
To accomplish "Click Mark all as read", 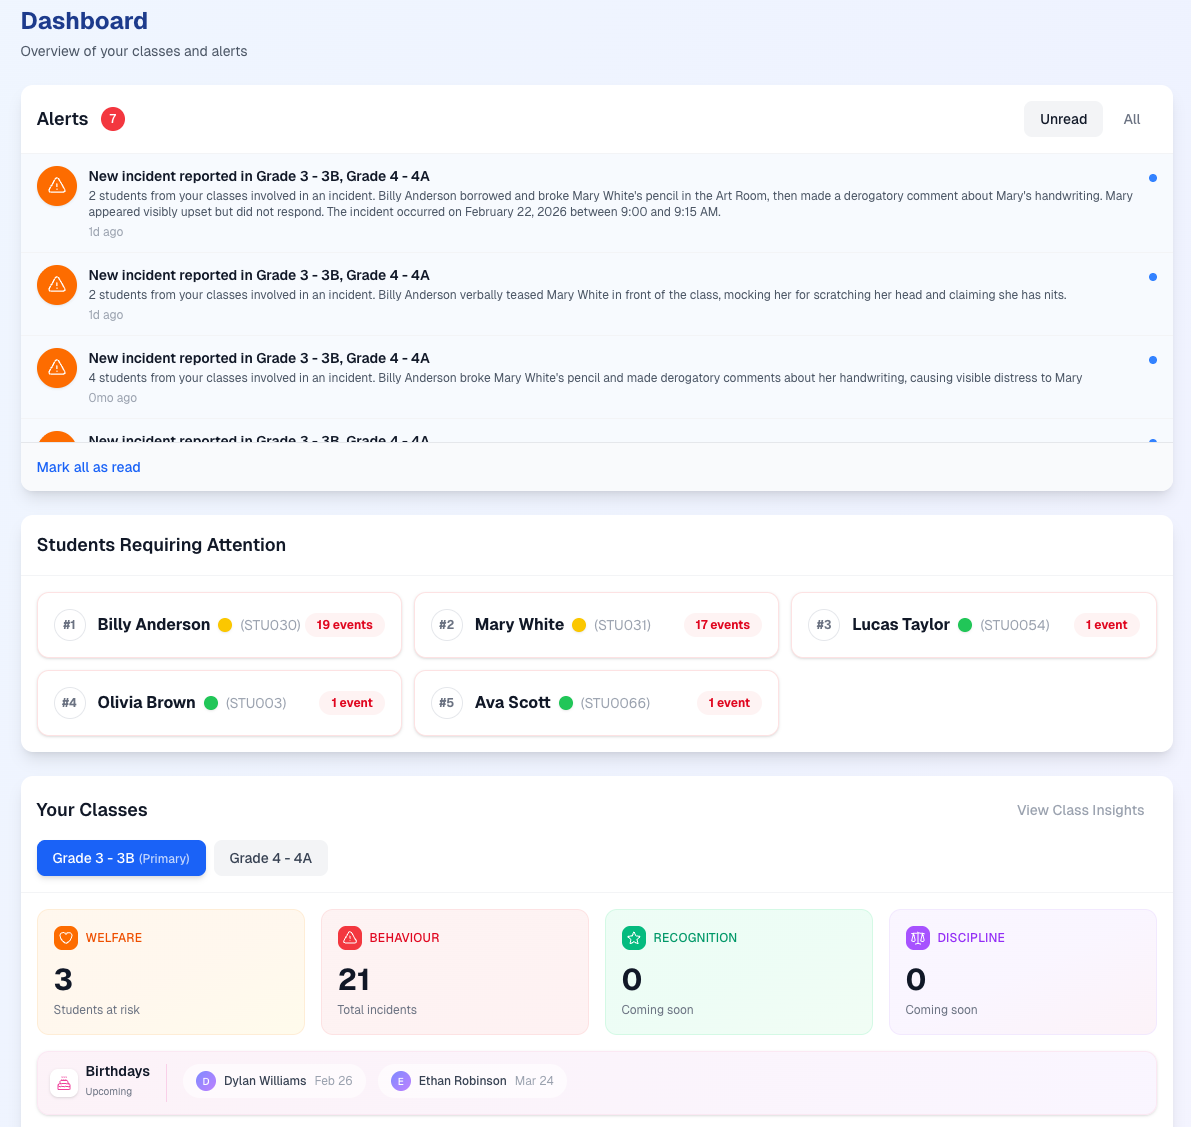I will coord(88,467).
